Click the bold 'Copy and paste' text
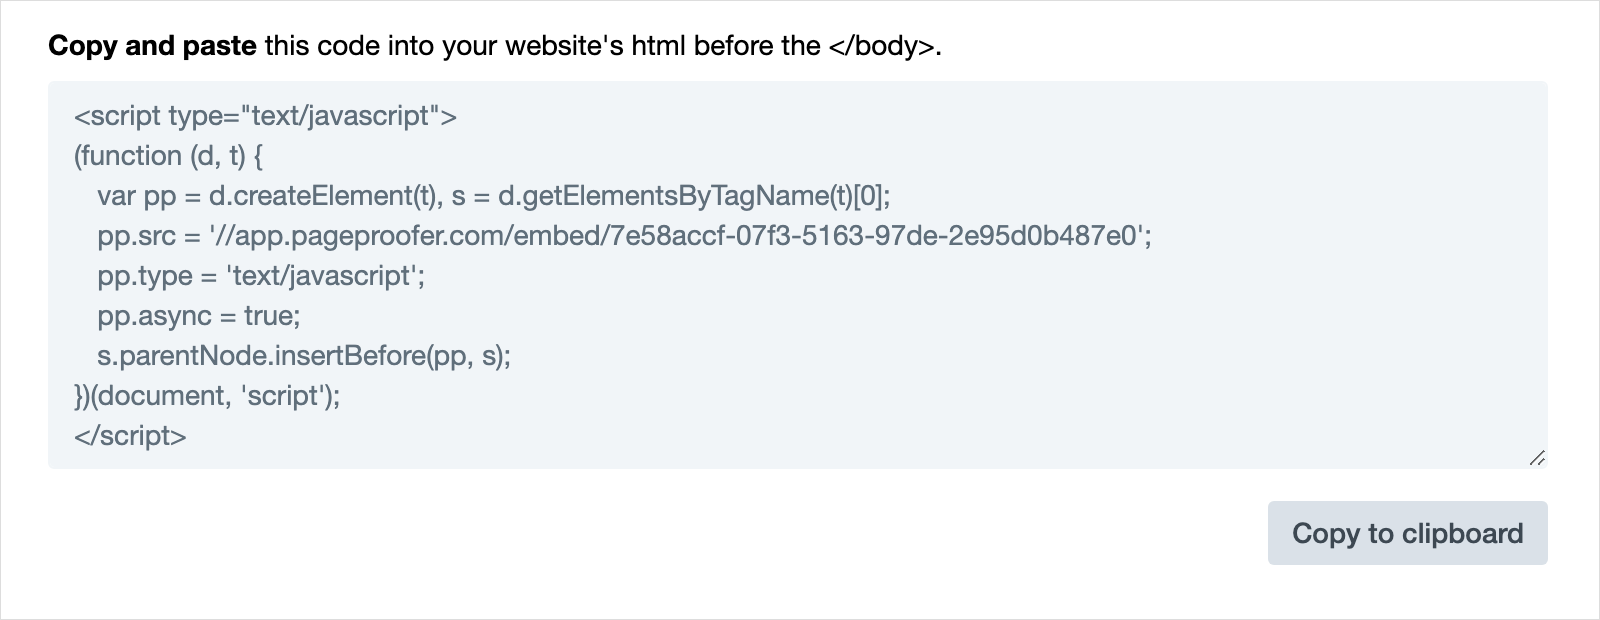The height and width of the screenshot is (620, 1600). click(152, 46)
